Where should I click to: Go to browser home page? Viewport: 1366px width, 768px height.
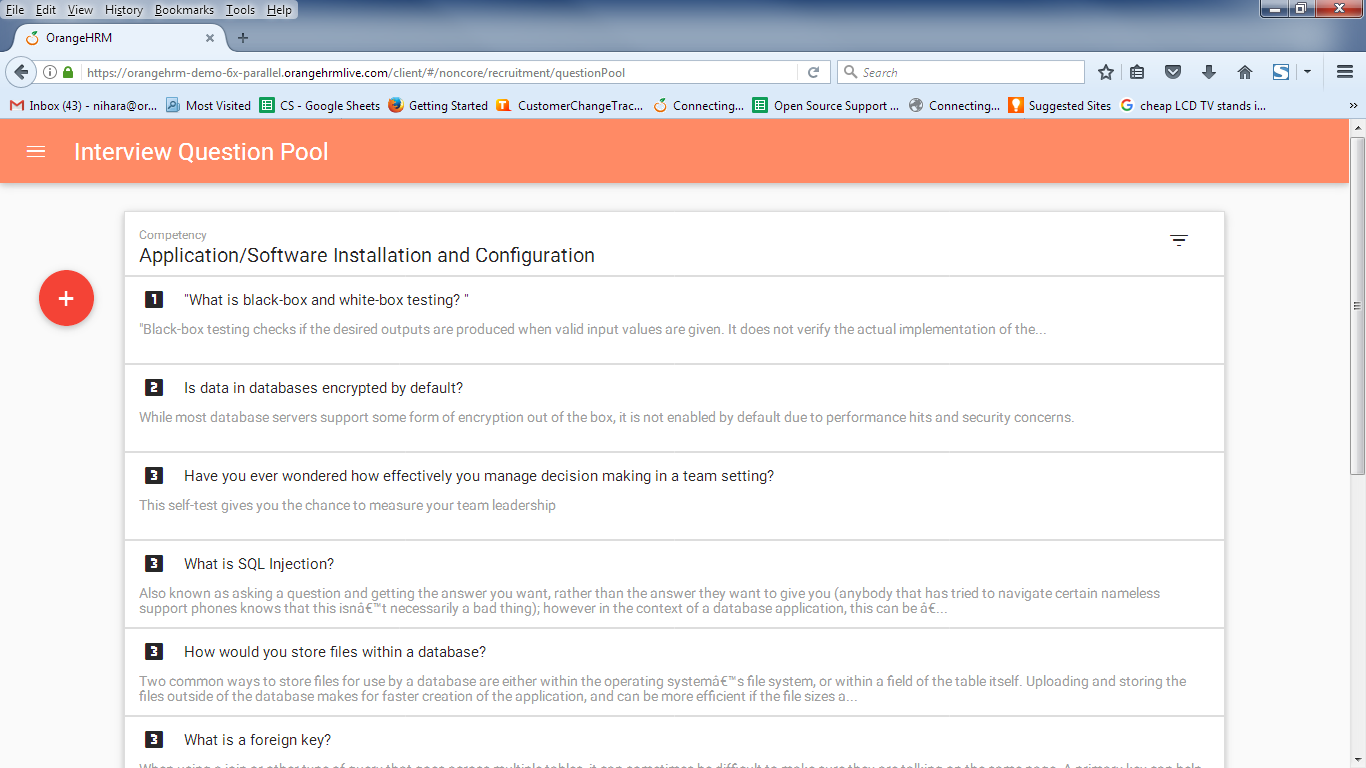tap(1245, 72)
